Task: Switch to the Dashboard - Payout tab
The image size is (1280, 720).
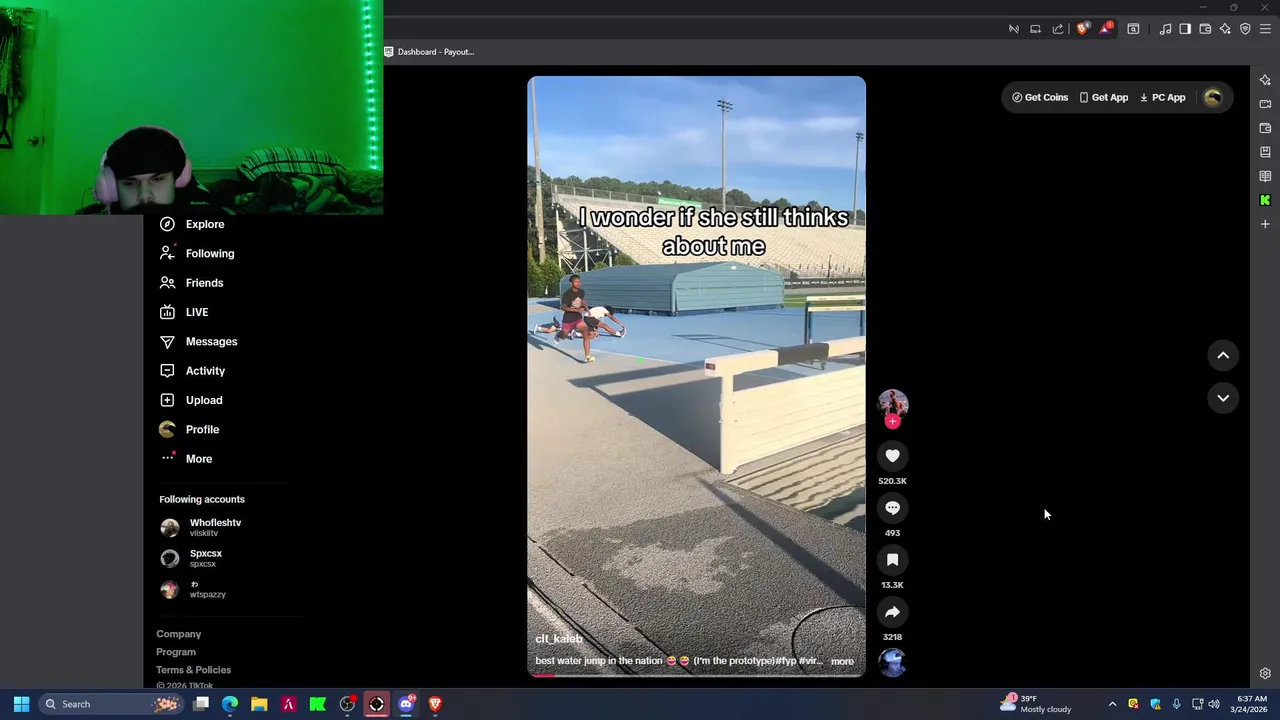Action: coord(430,52)
